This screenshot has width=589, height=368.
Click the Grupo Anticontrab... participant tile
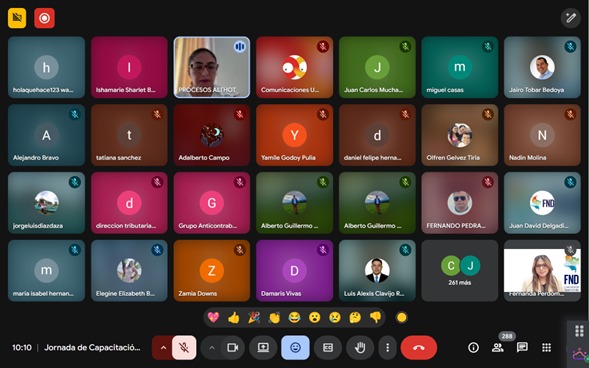(212, 203)
